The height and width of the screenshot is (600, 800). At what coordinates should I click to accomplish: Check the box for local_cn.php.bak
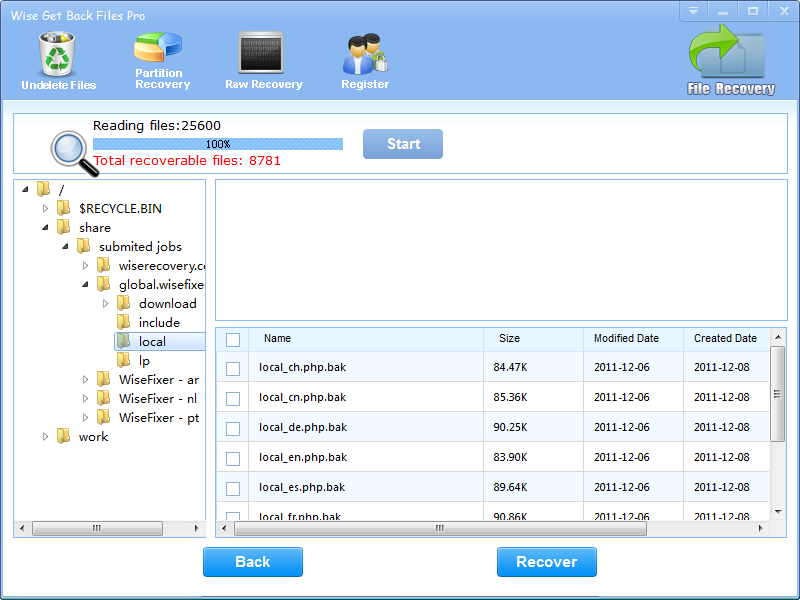(x=233, y=398)
